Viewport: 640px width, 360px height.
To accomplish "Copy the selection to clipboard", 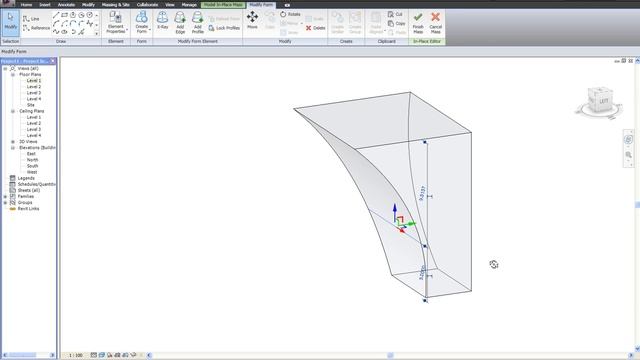I will [x=396, y=24].
